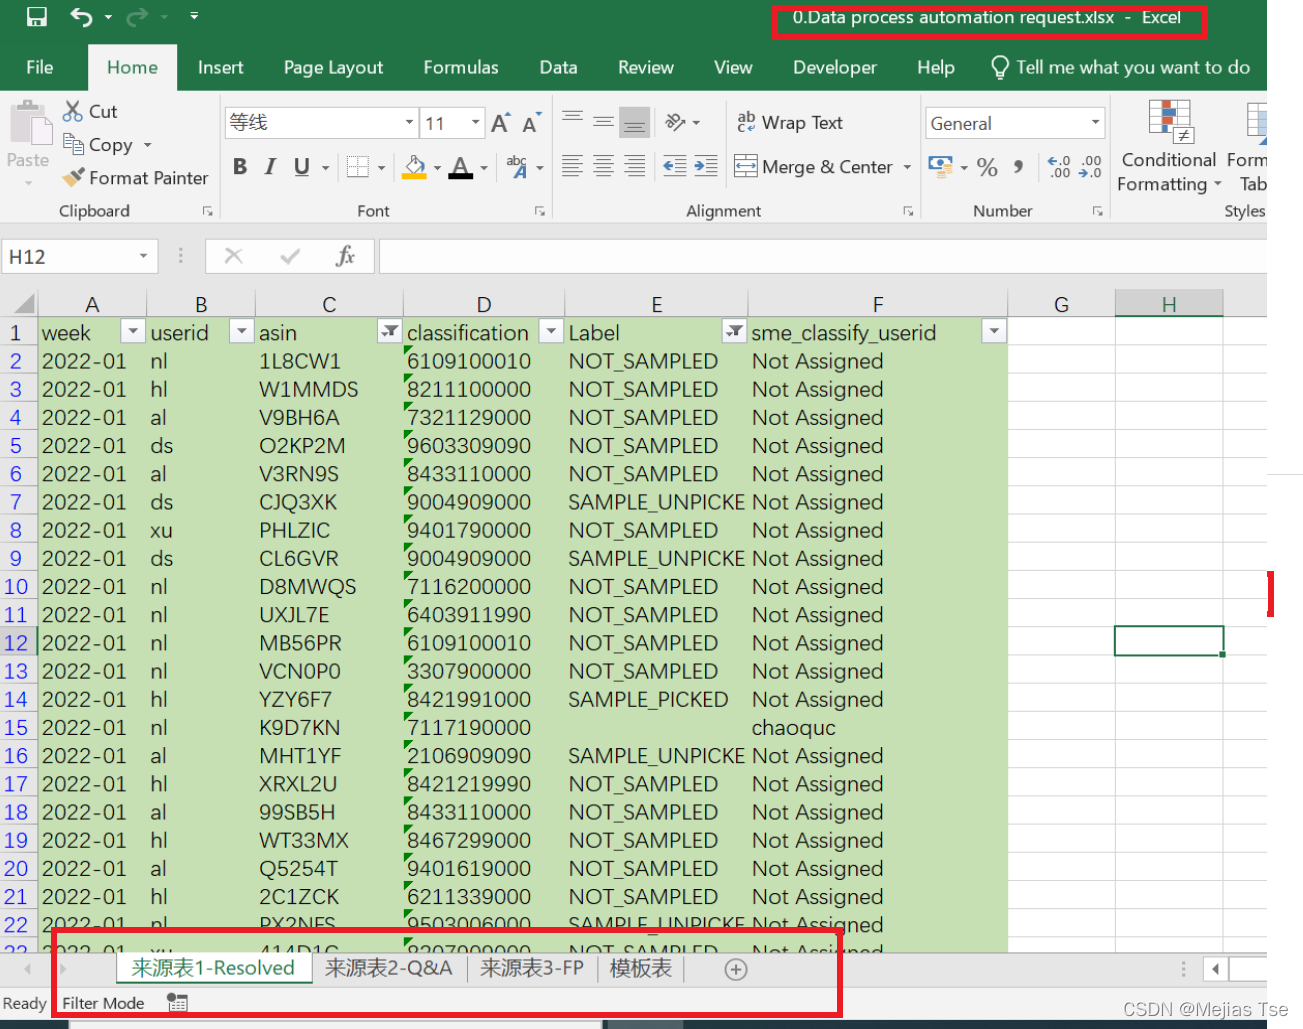The width and height of the screenshot is (1303, 1029).
Task: Open the Review ribbon tab
Action: tap(646, 67)
